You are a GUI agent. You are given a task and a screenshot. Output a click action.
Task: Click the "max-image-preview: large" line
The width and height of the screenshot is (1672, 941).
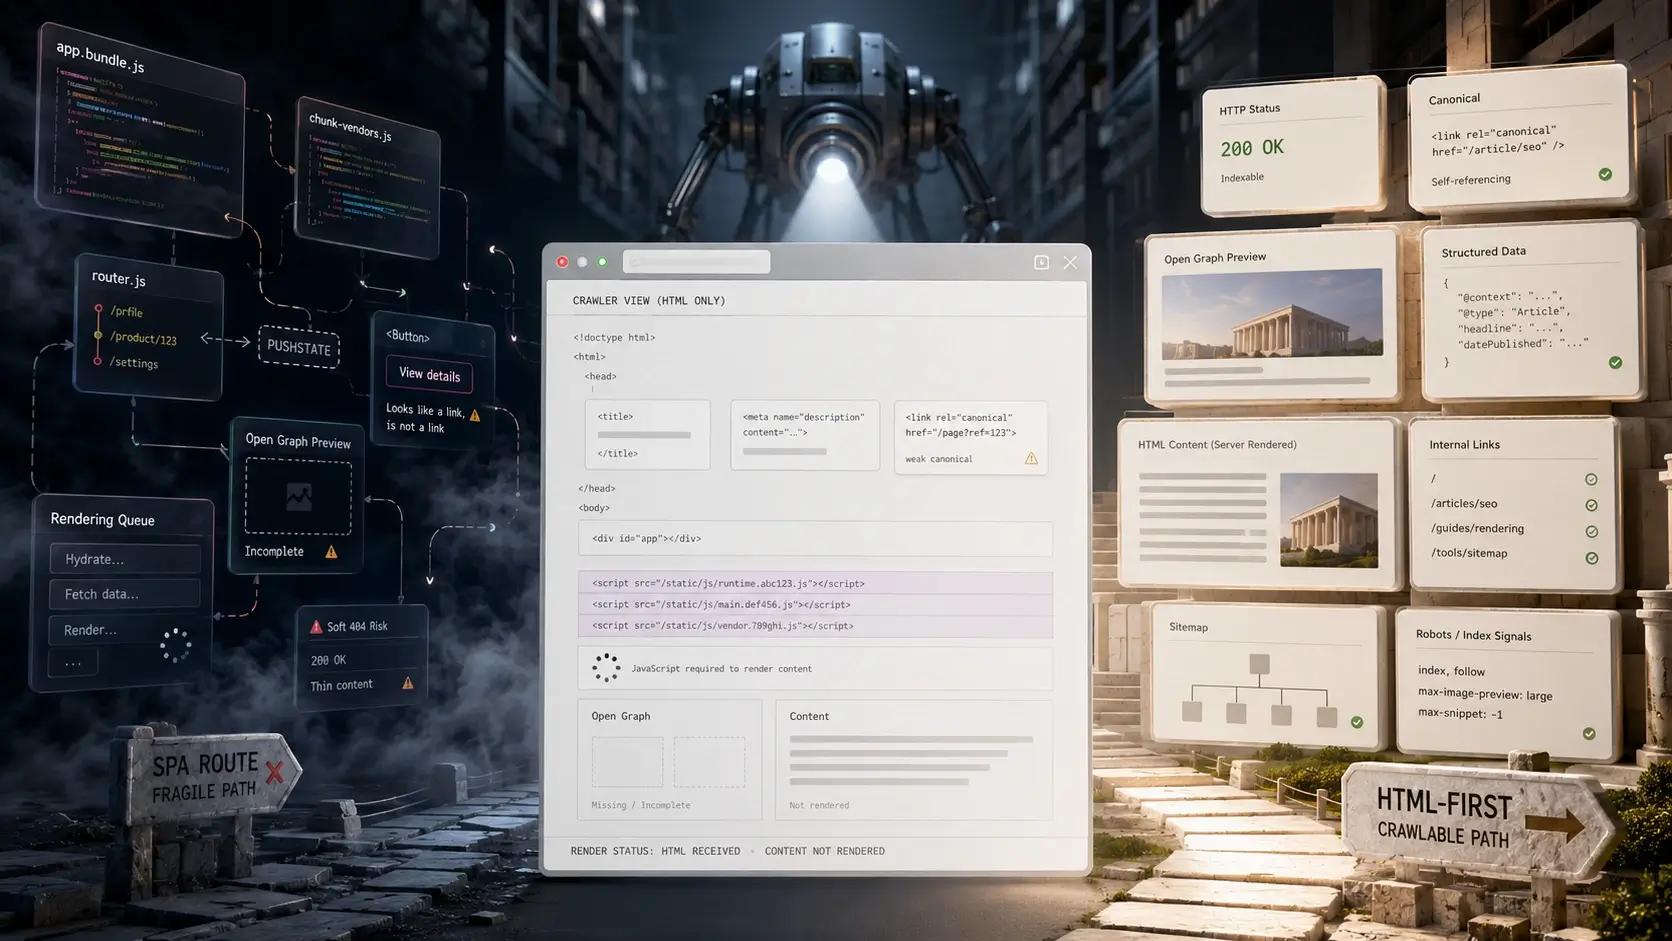(x=1485, y=695)
